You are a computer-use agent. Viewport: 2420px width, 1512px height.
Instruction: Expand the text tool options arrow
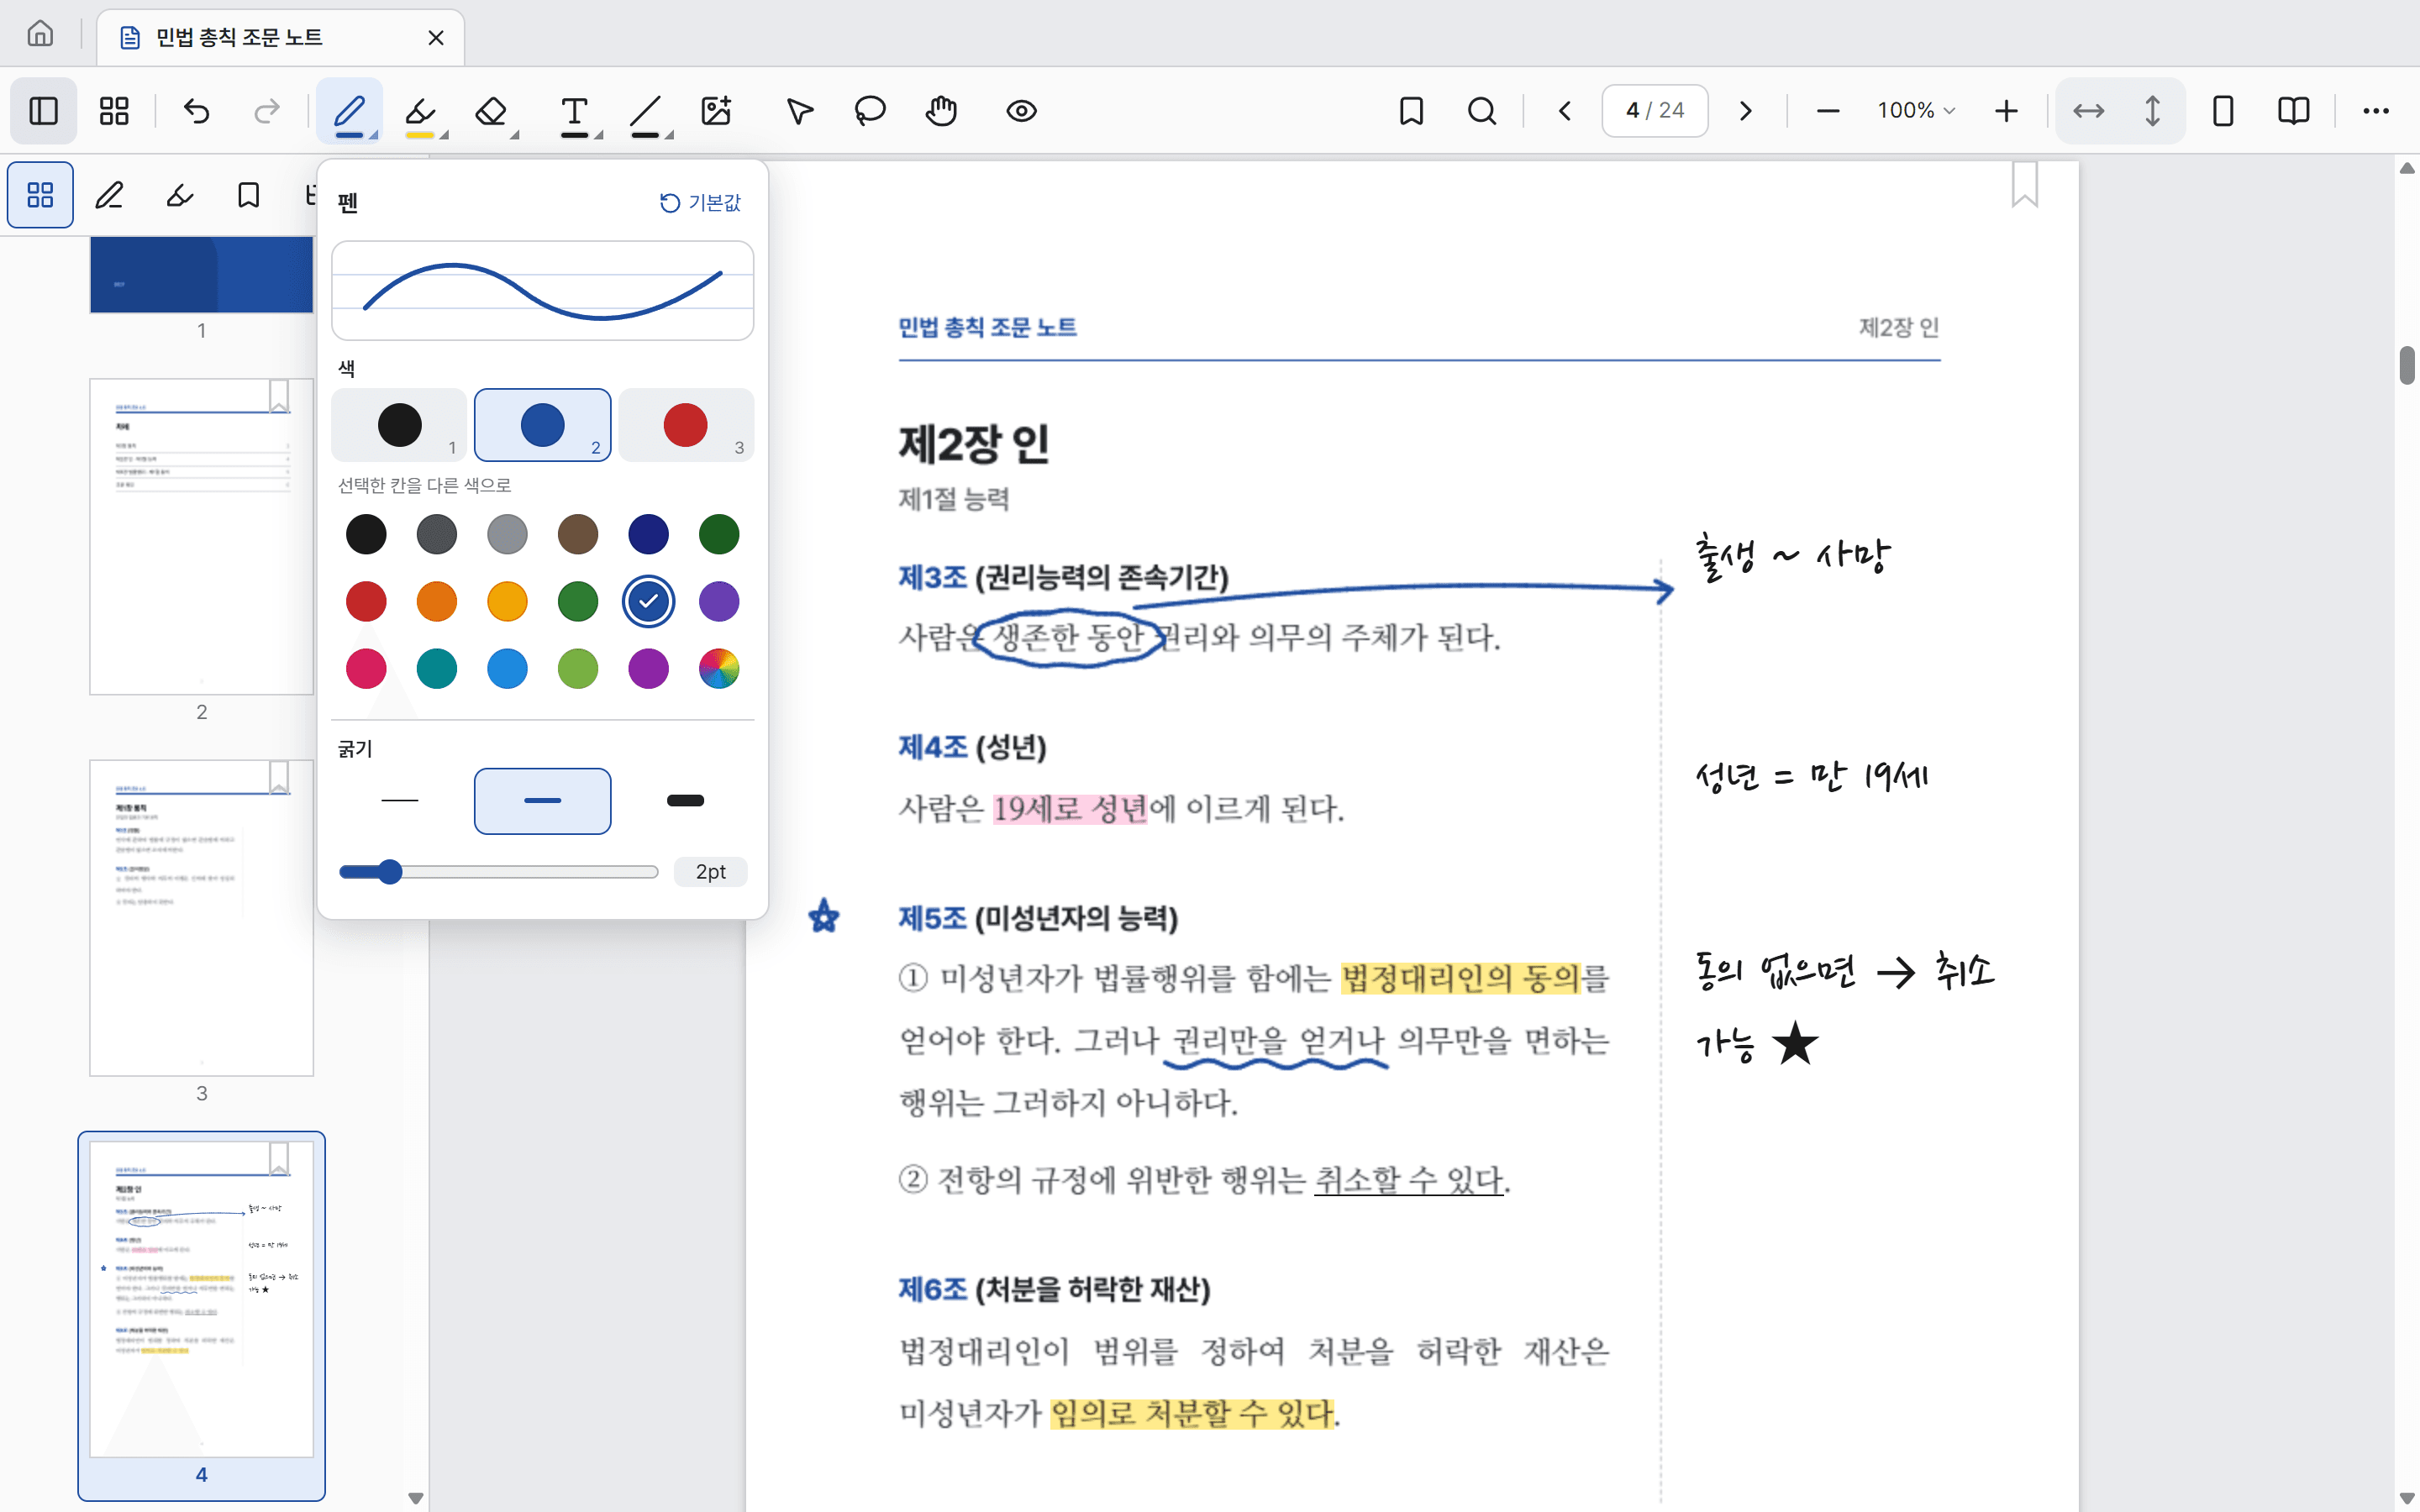[598, 134]
